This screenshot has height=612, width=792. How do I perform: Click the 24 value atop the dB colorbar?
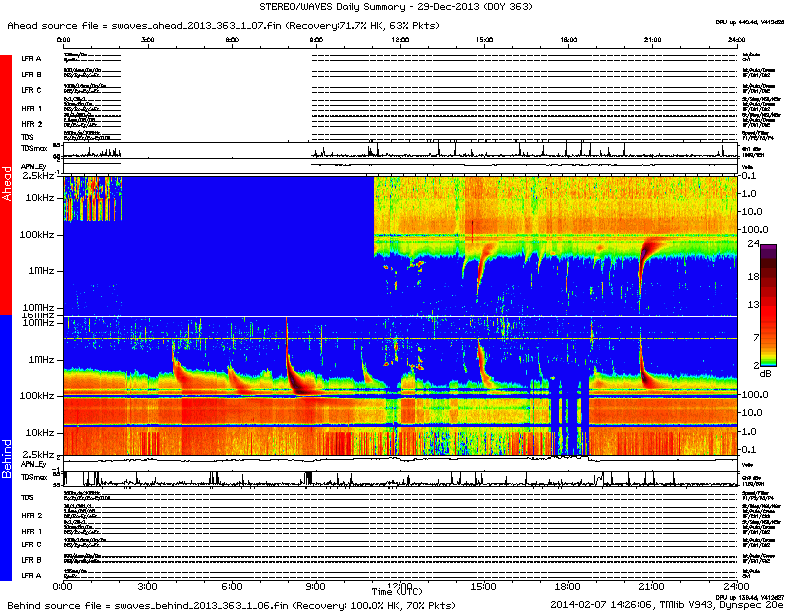pos(755,243)
